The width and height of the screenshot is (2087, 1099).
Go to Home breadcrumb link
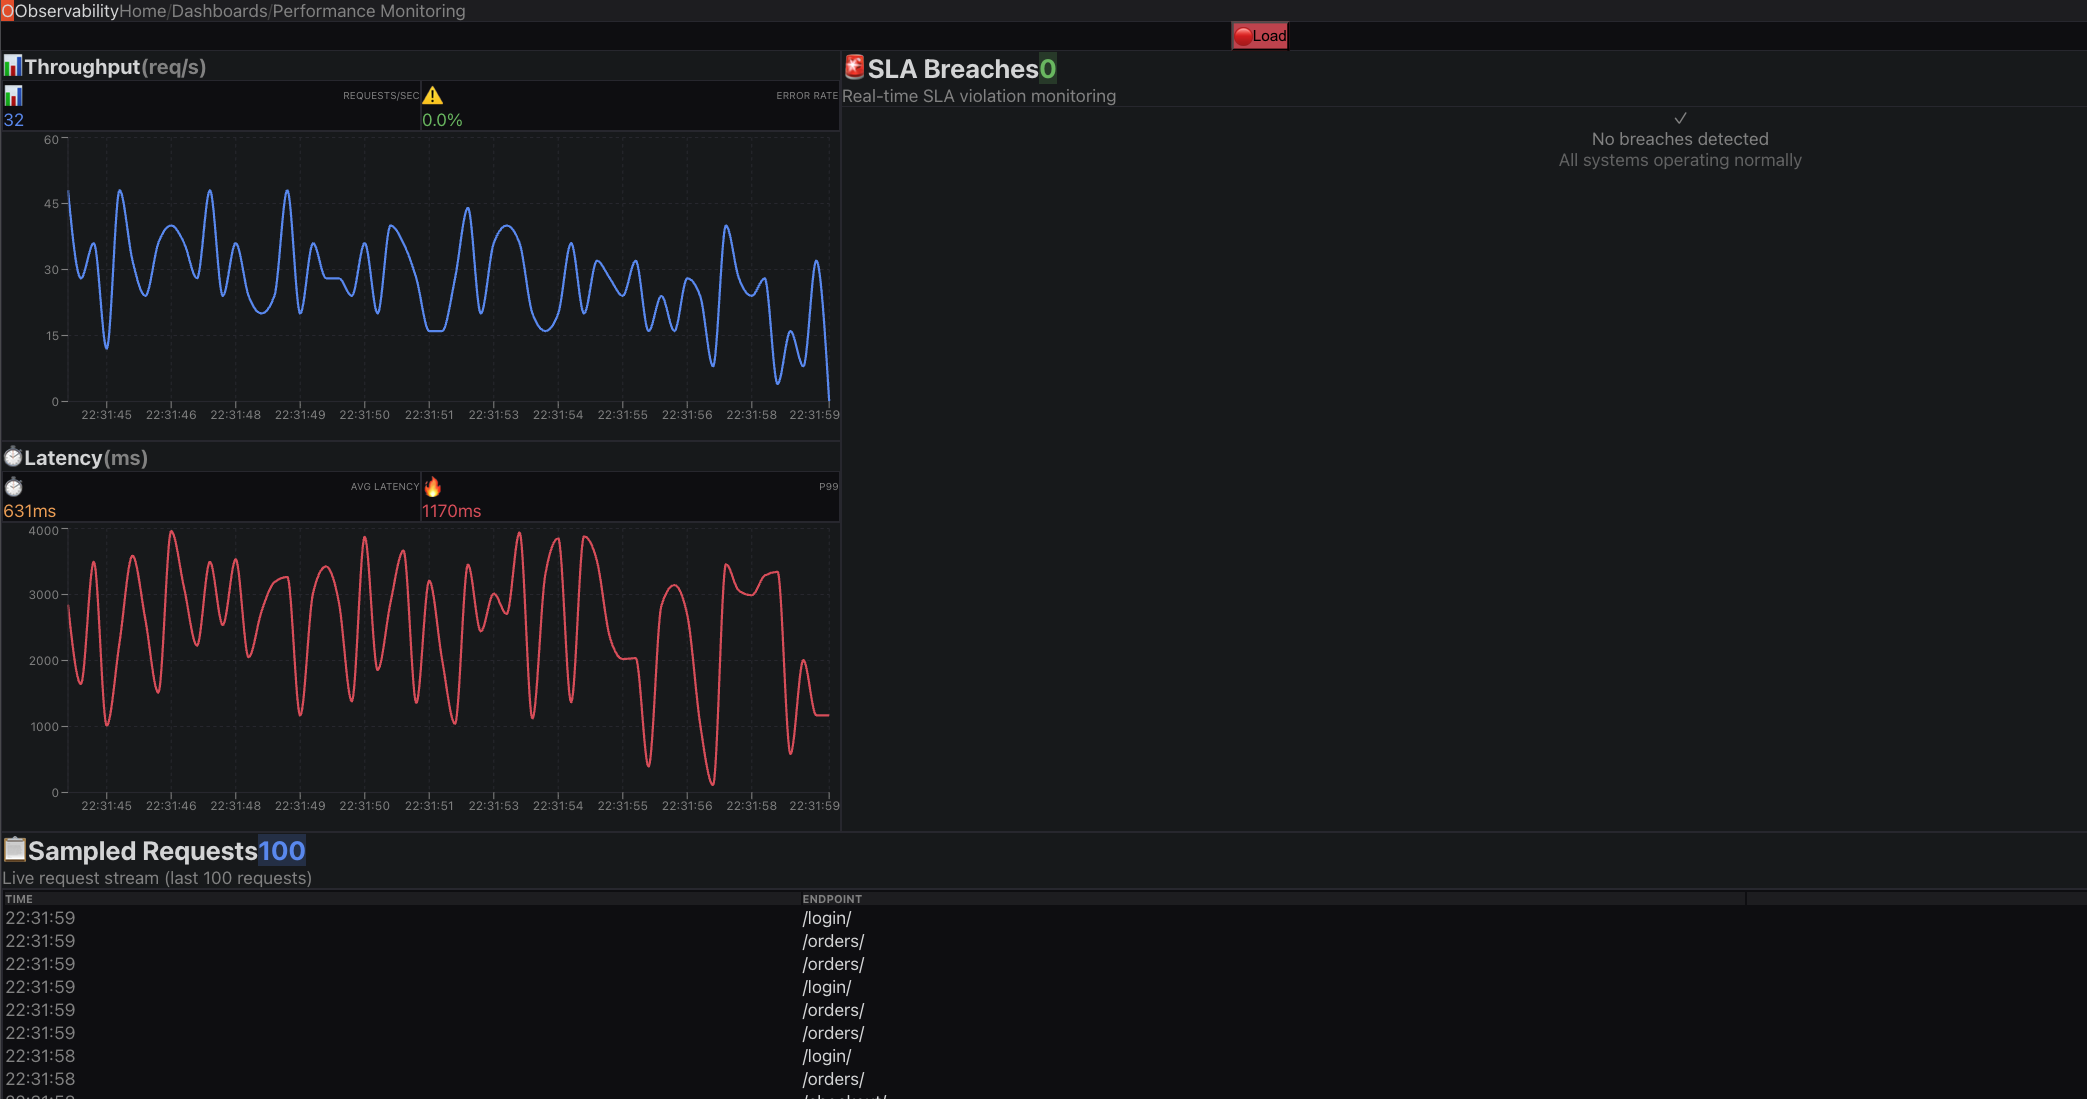(x=143, y=11)
